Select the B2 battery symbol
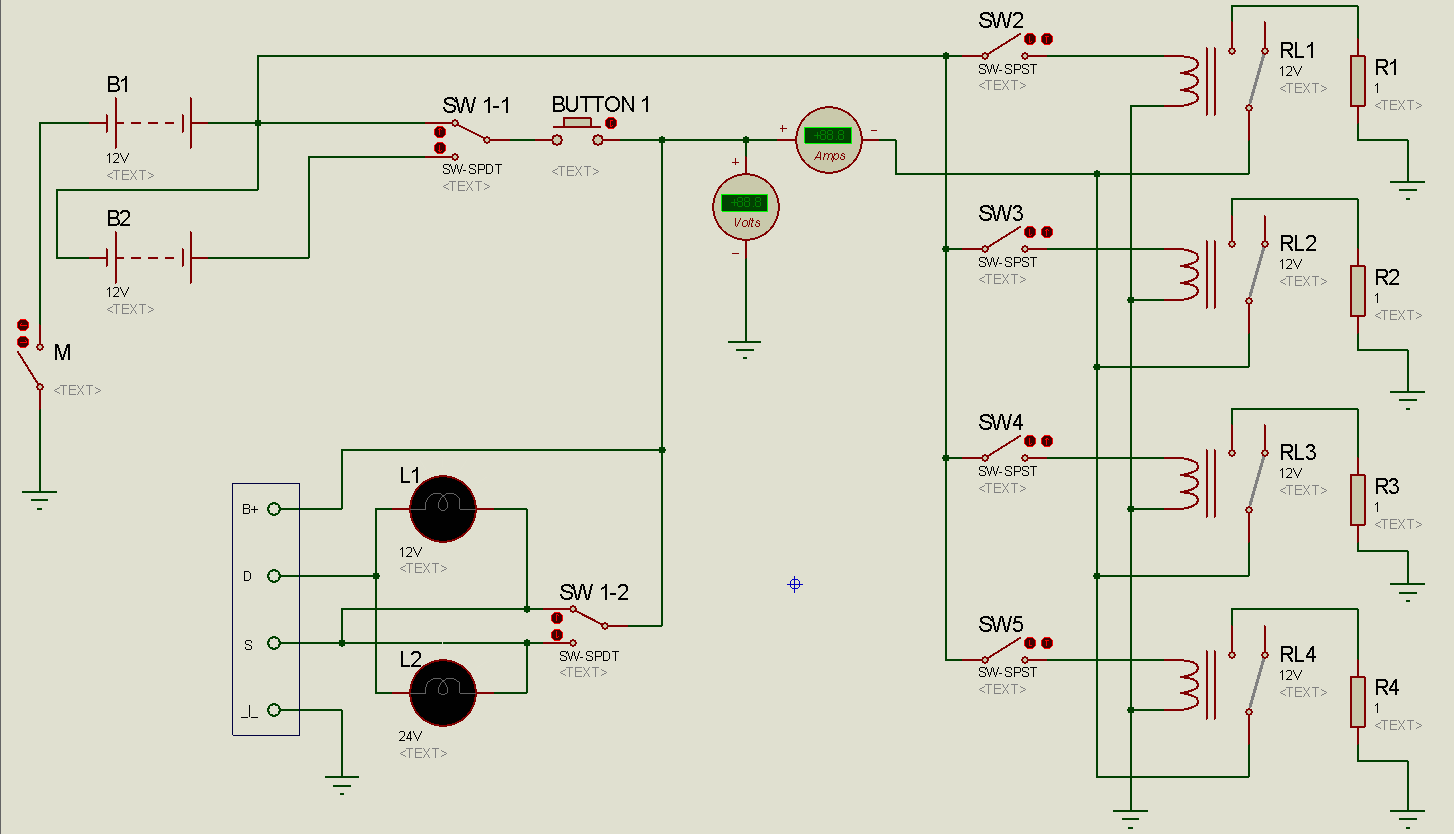Image resolution: width=1454 pixels, height=834 pixels. 149,258
